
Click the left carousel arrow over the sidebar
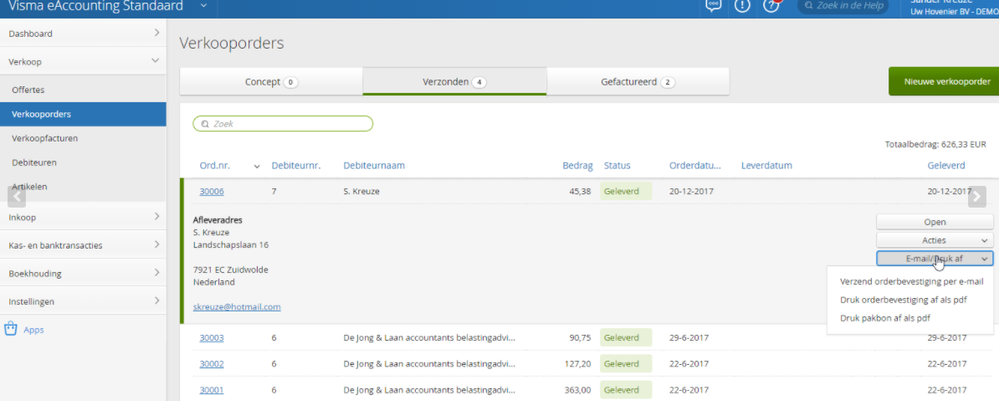click(17, 197)
